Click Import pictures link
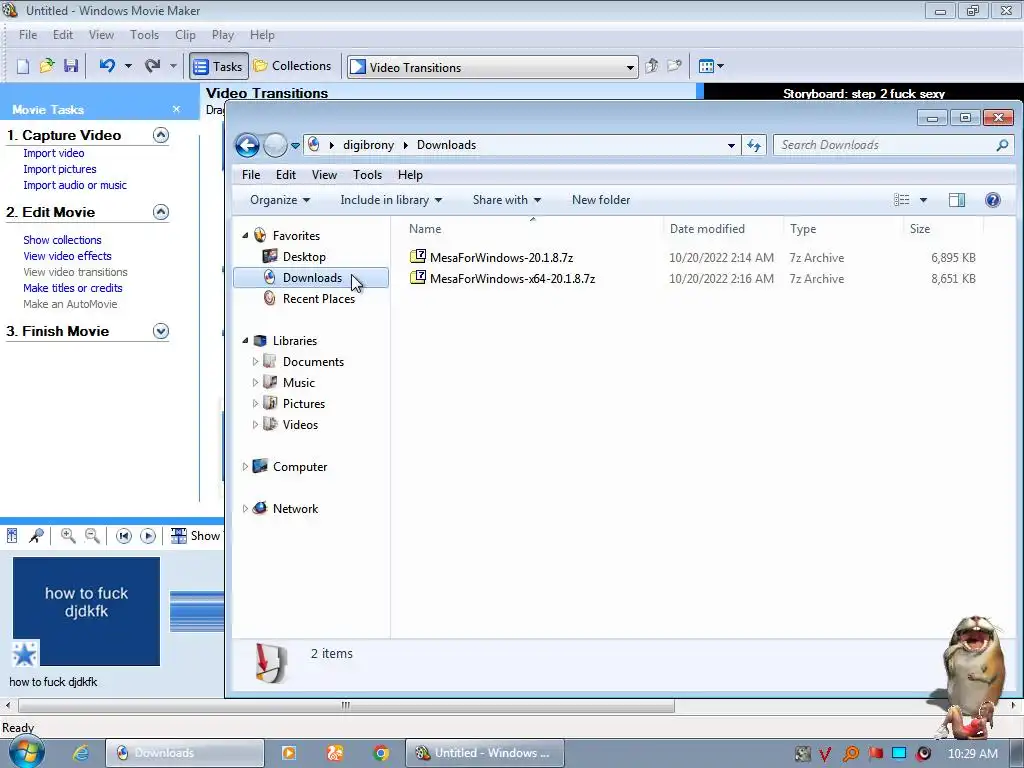This screenshot has height=768, width=1024. point(59,169)
